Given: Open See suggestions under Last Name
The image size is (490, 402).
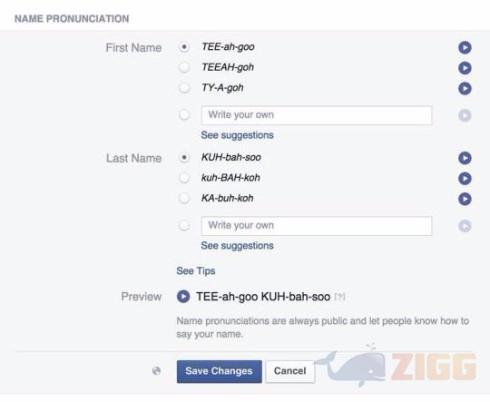Looking at the screenshot, I should click(x=237, y=246).
